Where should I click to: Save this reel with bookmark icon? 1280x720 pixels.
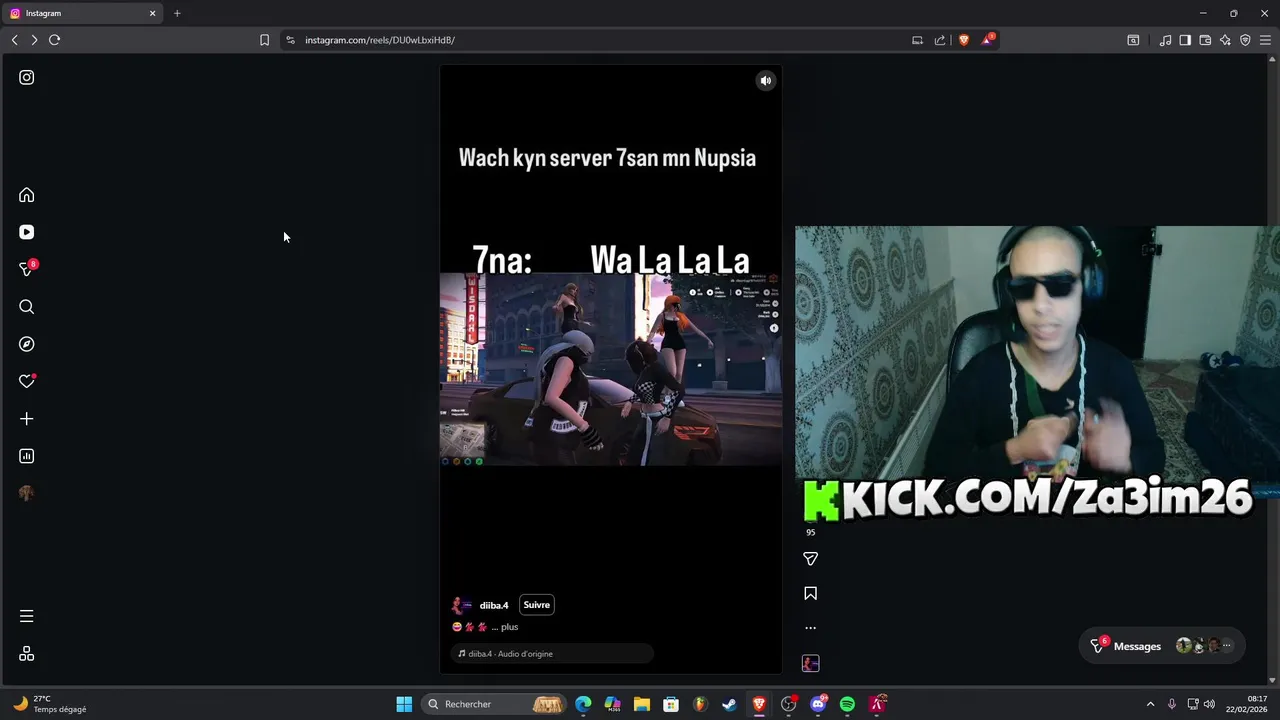click(811, 594)
